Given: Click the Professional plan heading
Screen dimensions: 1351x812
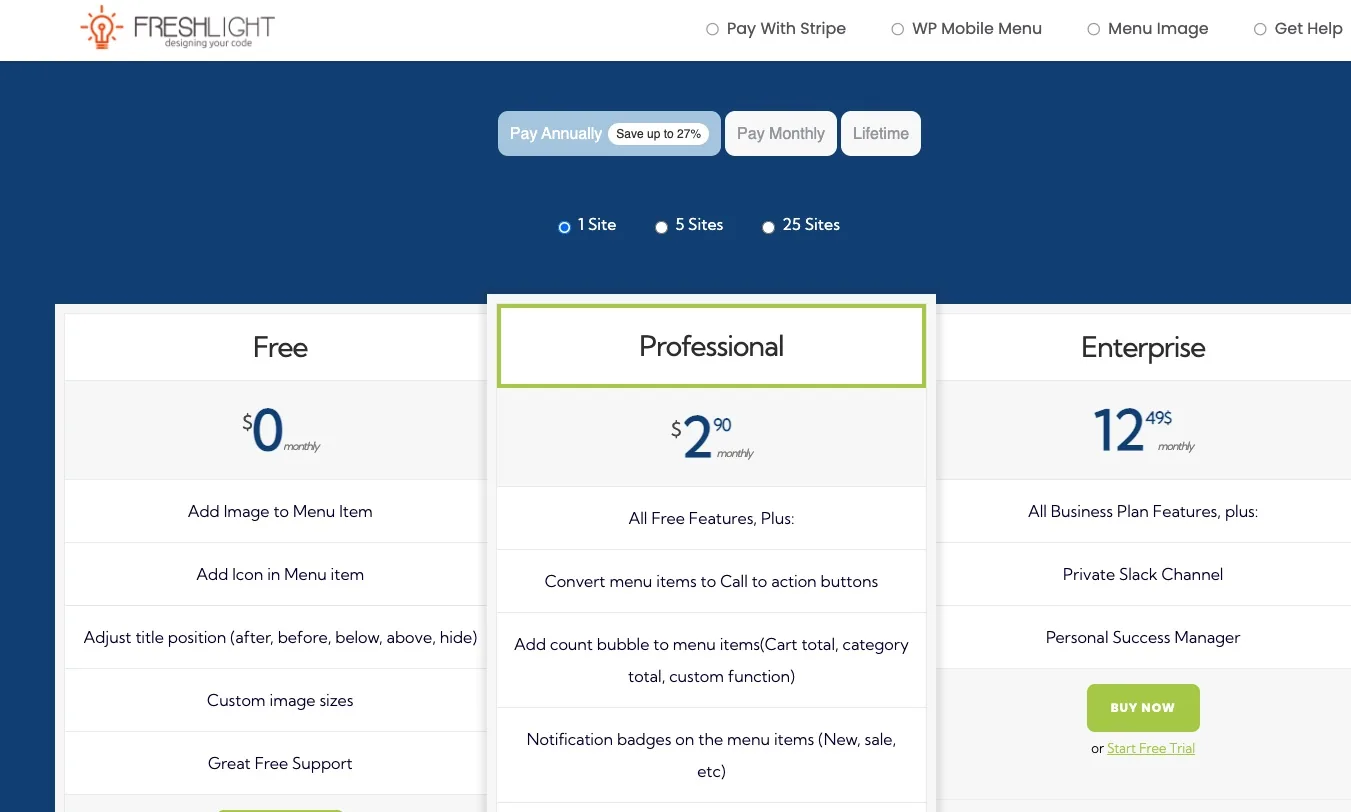Looking at the screenshot, I should point(711,346).
